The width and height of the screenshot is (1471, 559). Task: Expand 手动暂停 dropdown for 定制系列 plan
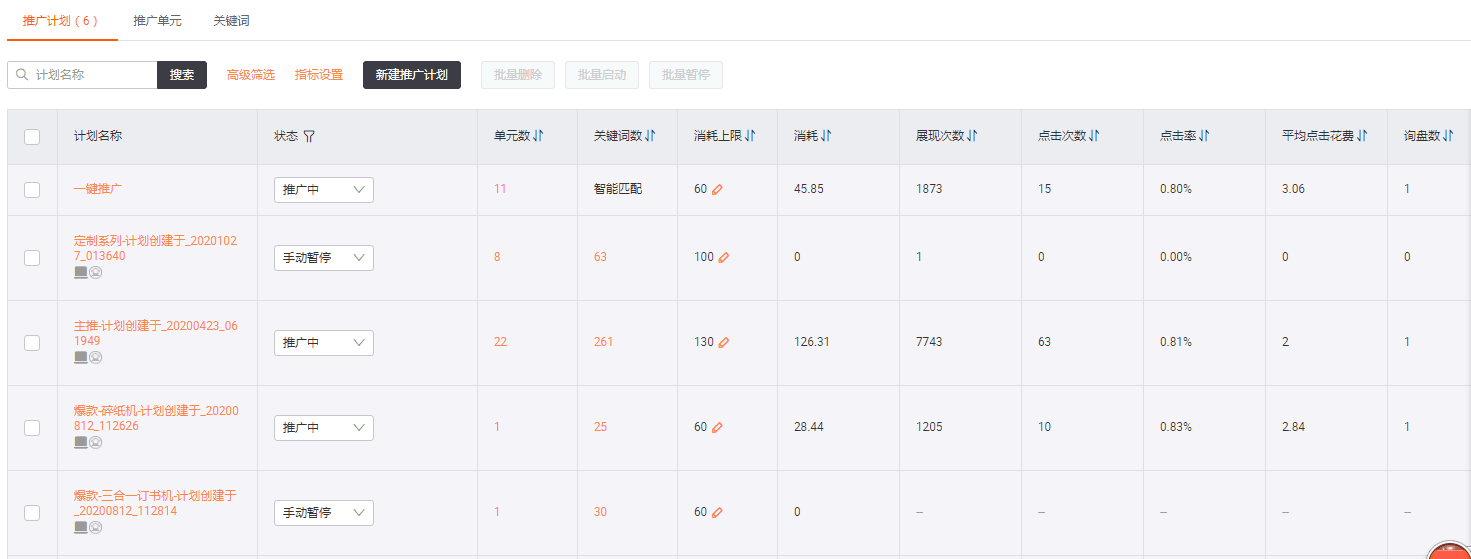pos(323,258)
